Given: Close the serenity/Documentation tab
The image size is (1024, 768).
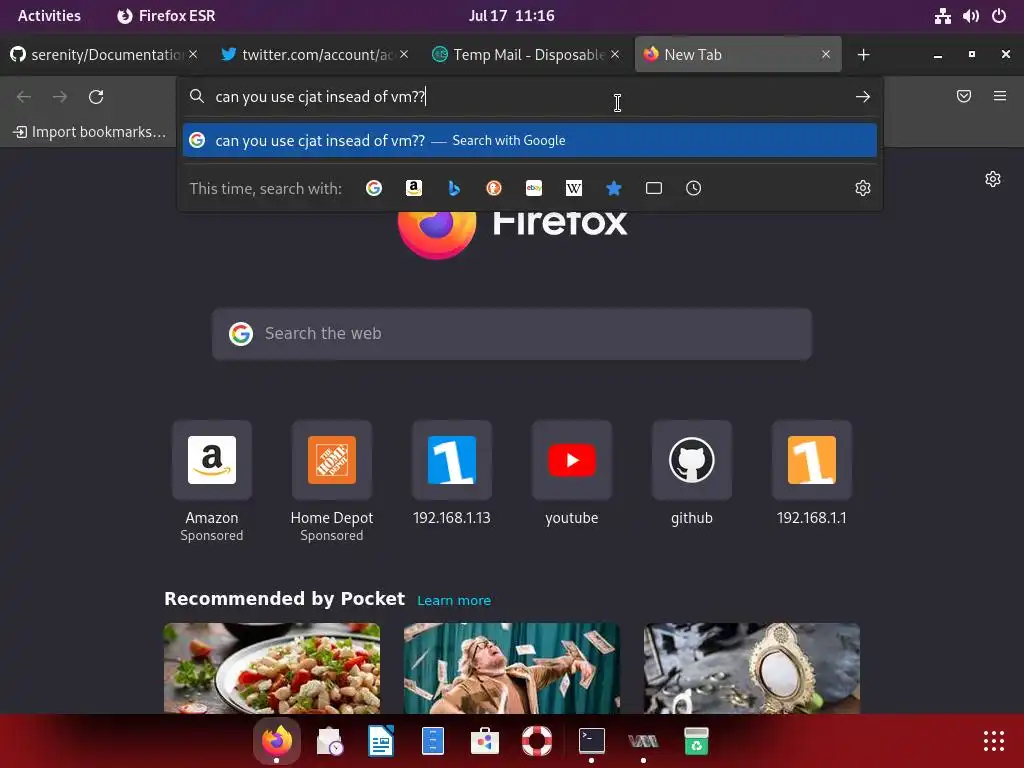Looking at the screenshot, I should [x=193, y=54].
